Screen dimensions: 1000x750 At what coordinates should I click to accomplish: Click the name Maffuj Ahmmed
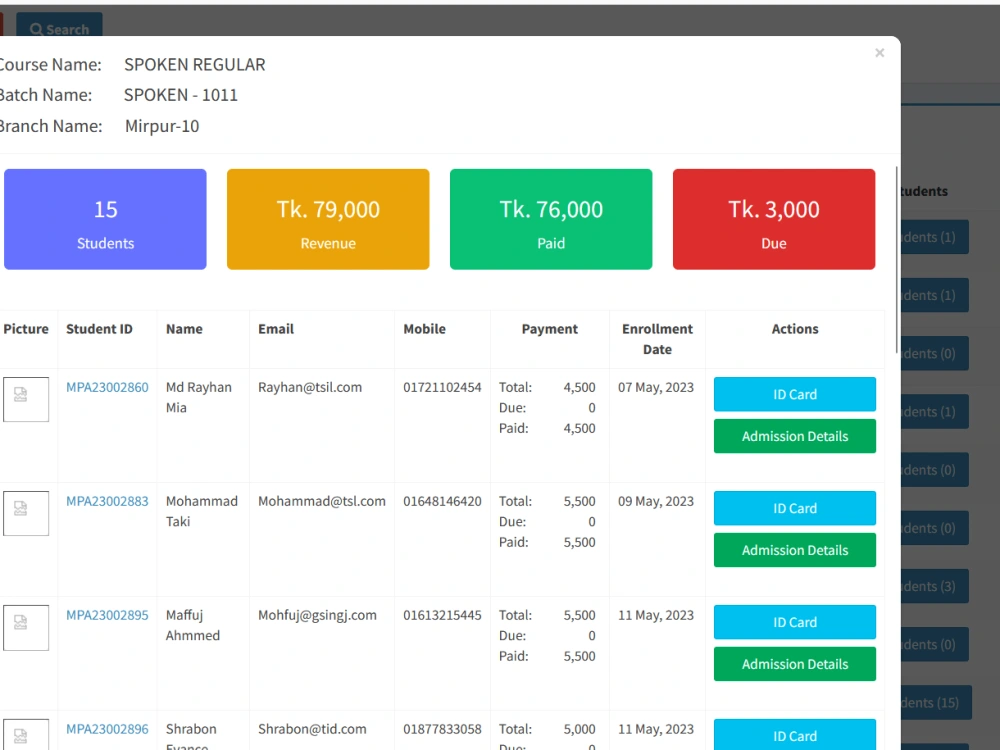[x=193, y=626]
